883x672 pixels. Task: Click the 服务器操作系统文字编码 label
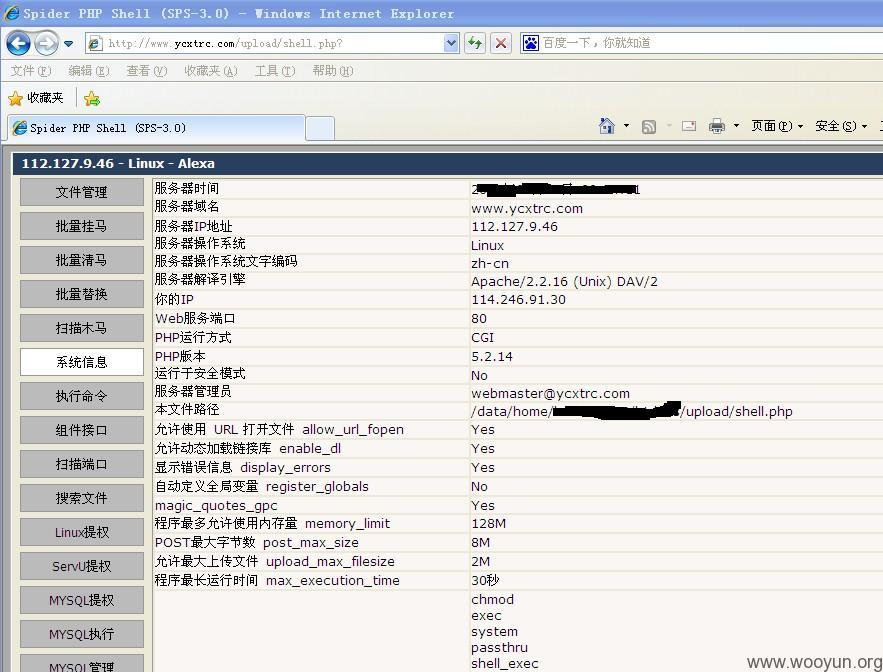point(226,261)
